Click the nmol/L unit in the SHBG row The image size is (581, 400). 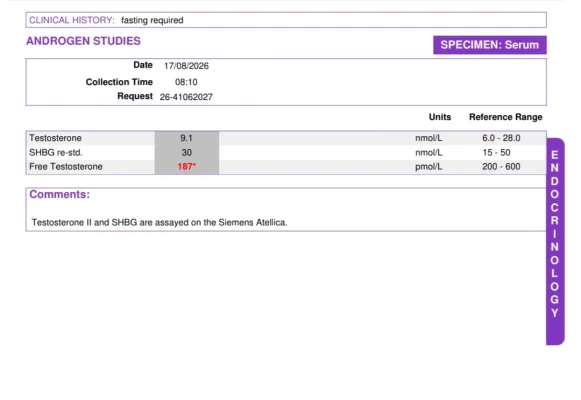coord(429,153)
